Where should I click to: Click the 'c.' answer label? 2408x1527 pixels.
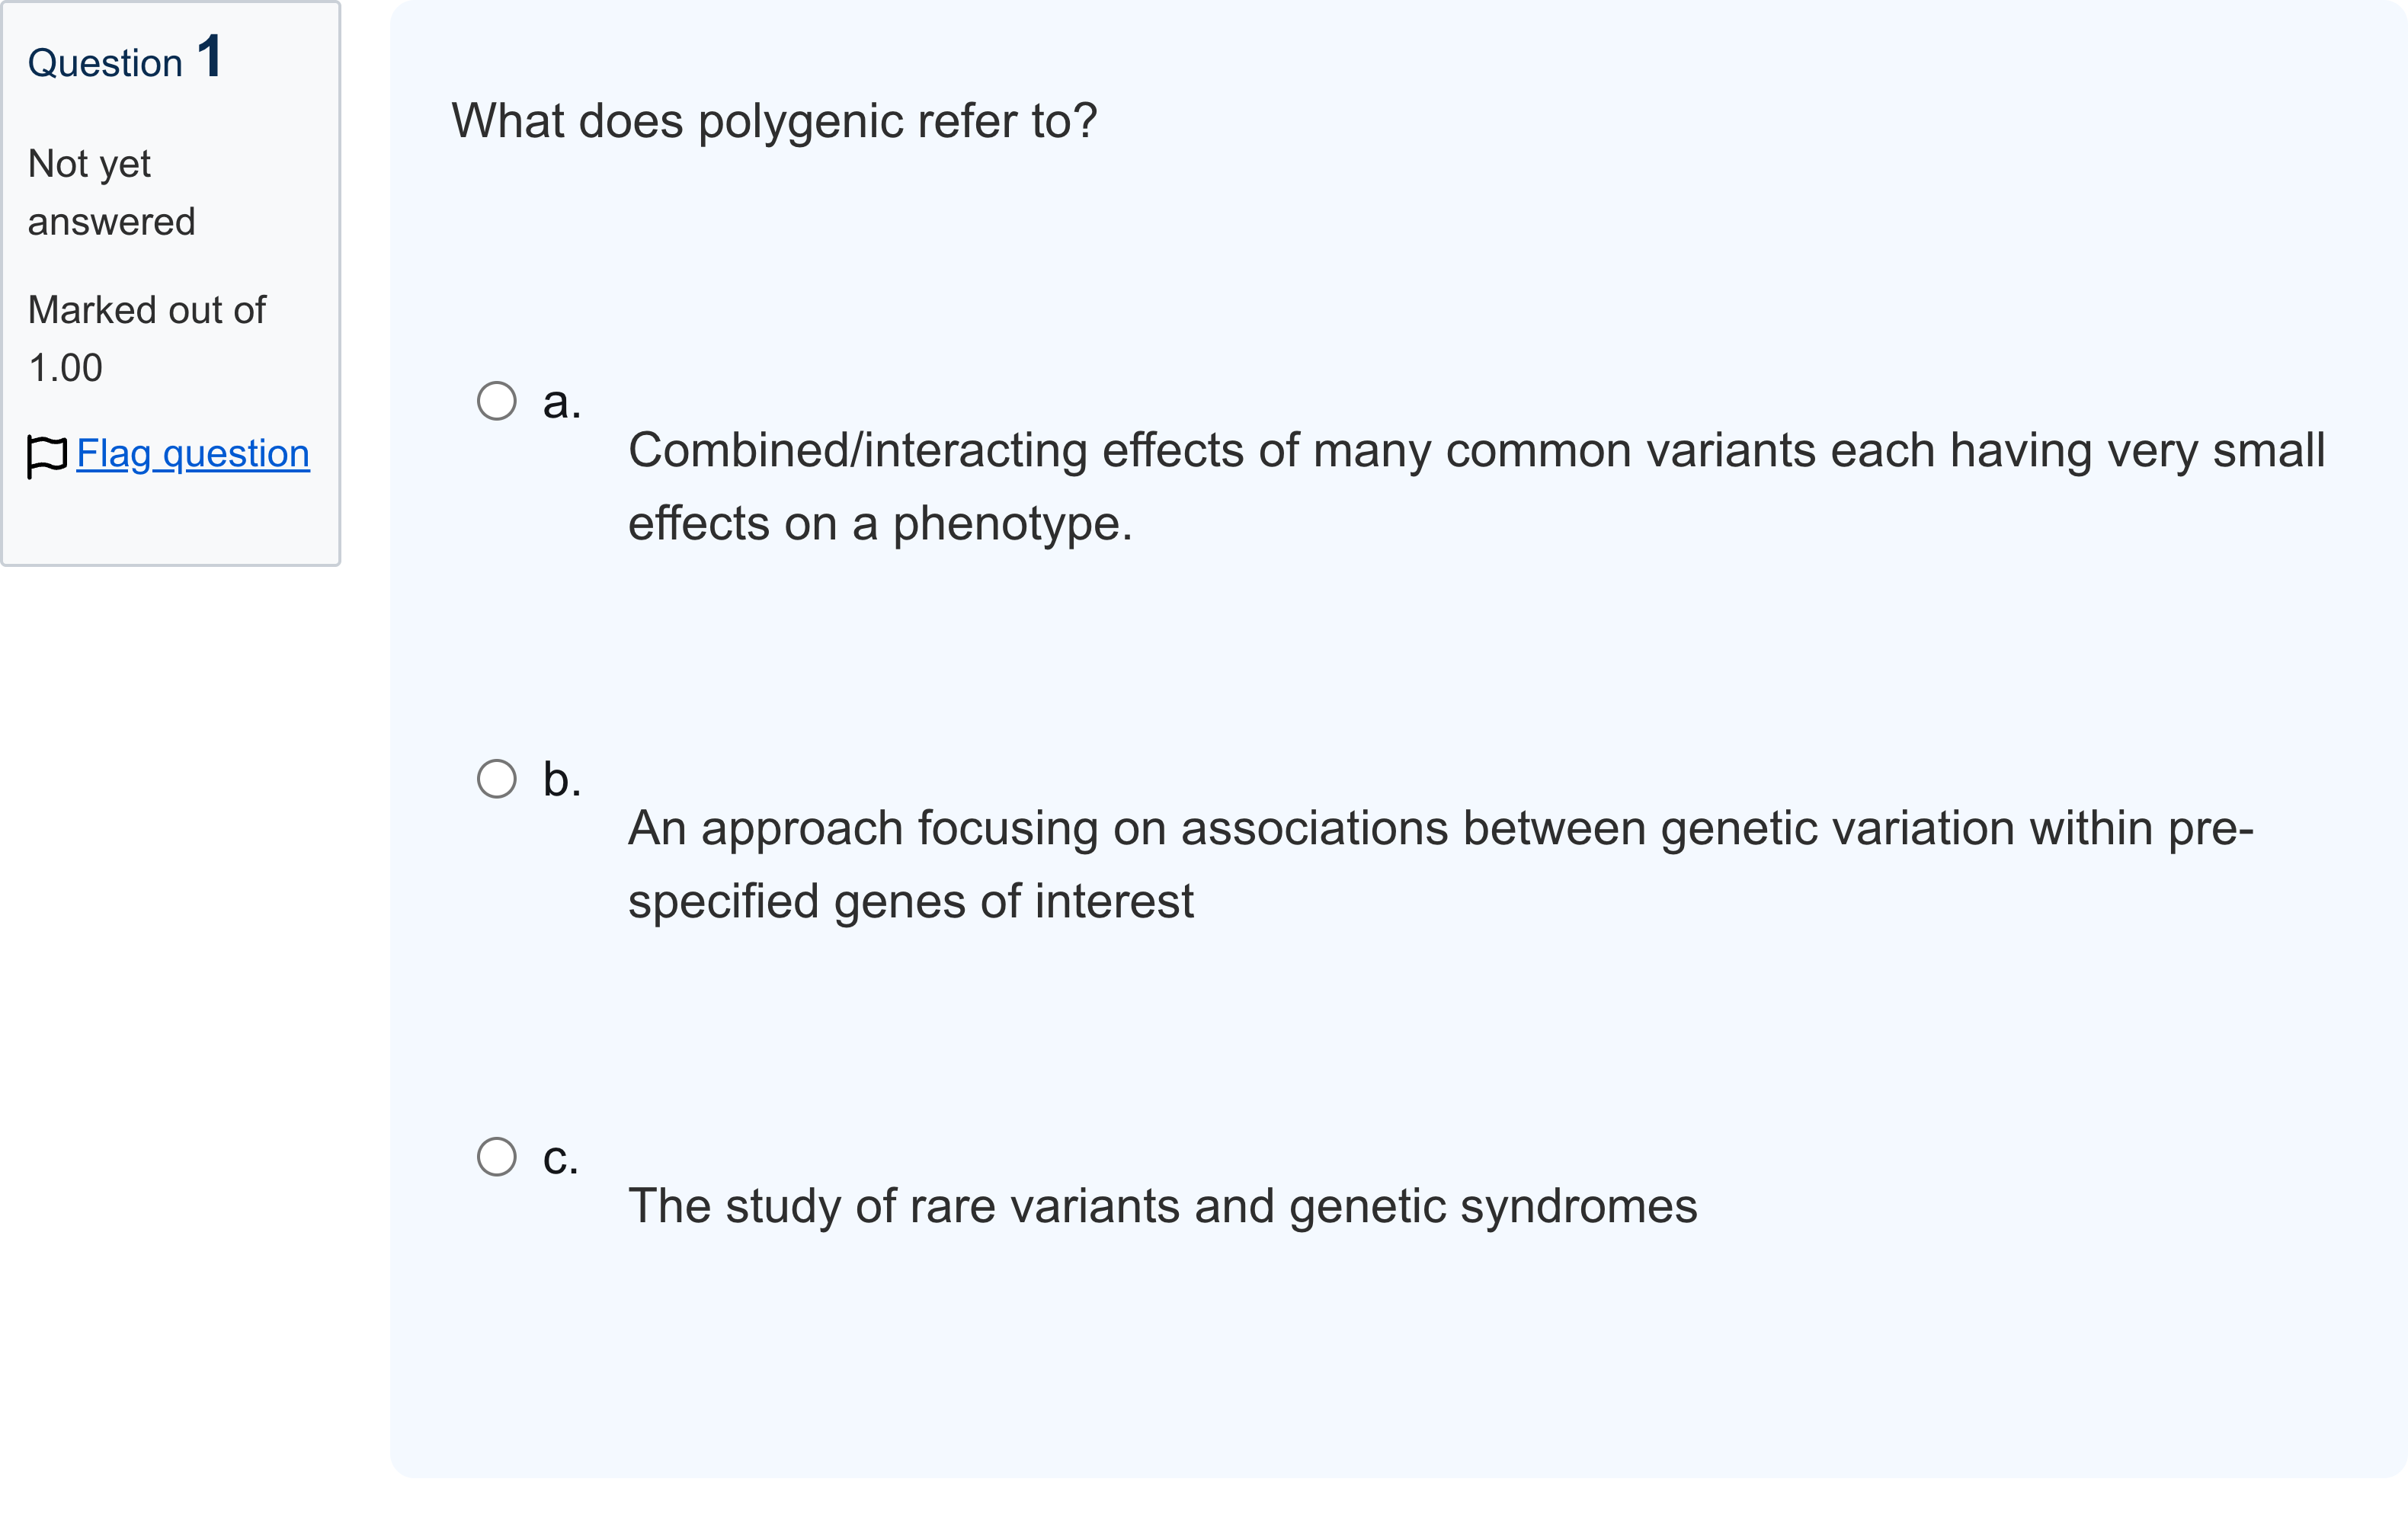(x=561, y=1158)
